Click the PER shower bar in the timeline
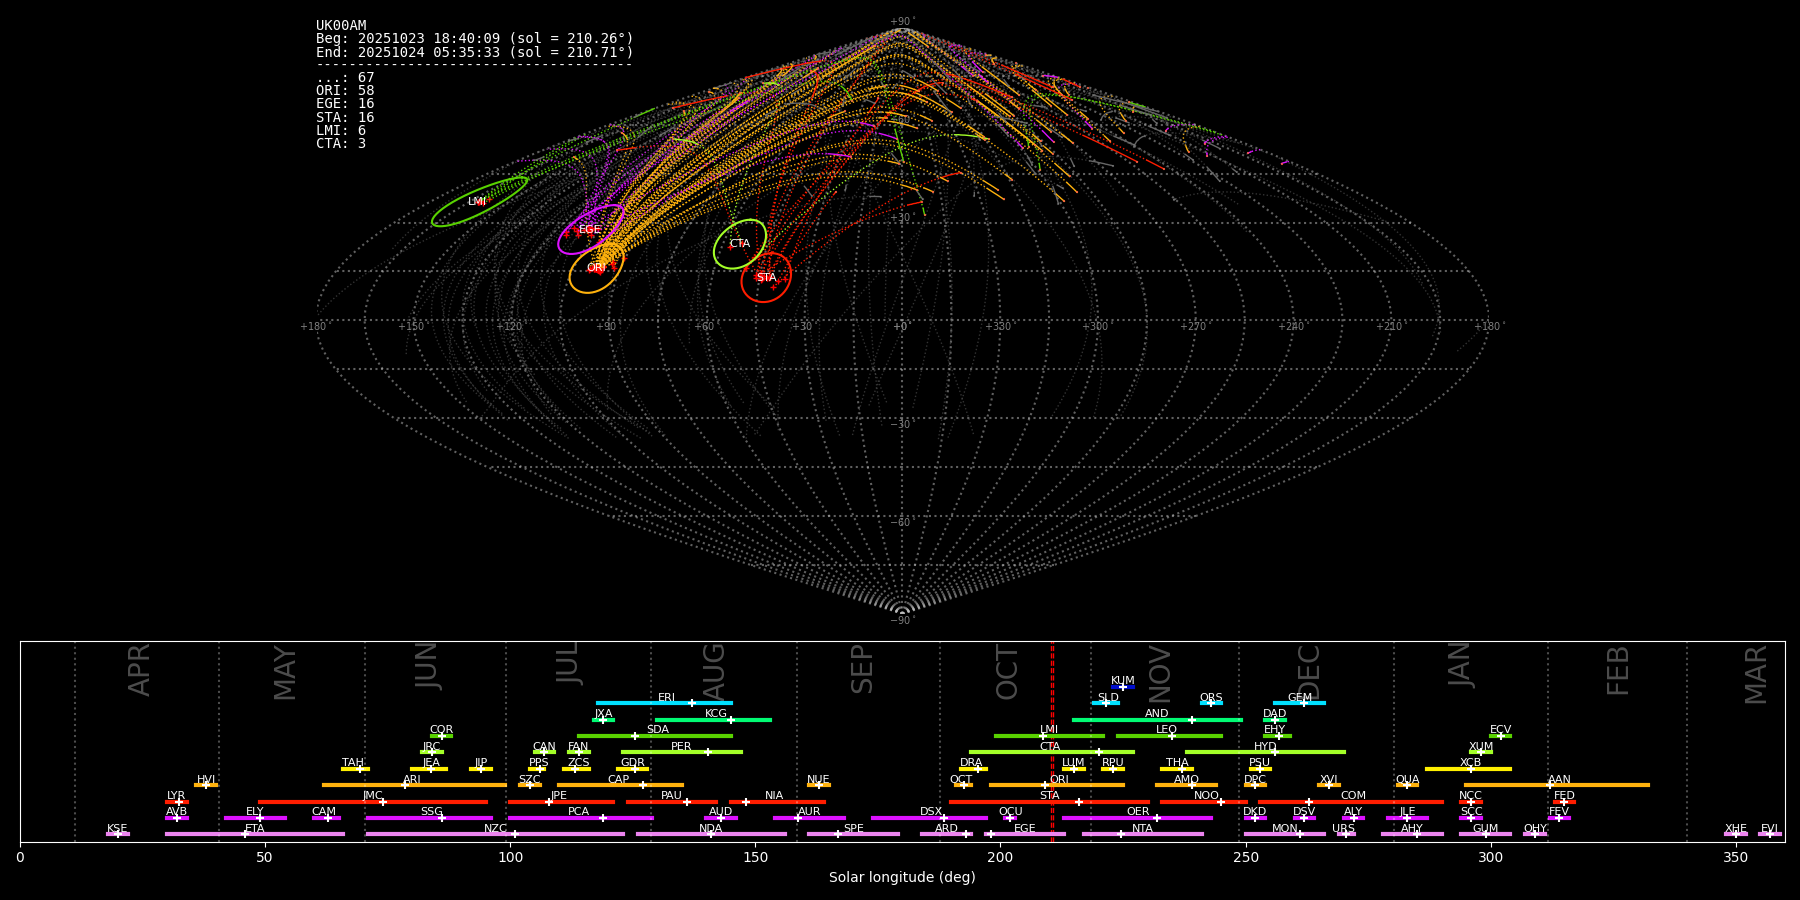 pos(682,752)
